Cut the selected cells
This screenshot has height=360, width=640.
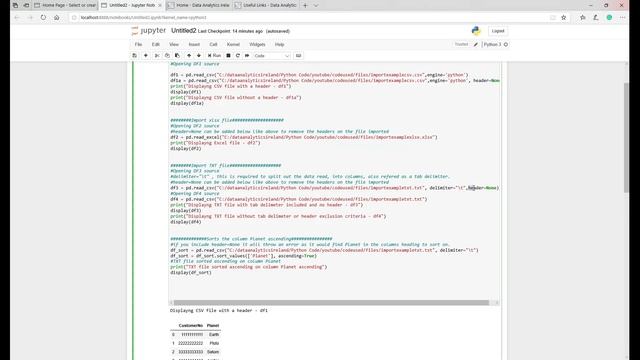(x=157, y=56)
